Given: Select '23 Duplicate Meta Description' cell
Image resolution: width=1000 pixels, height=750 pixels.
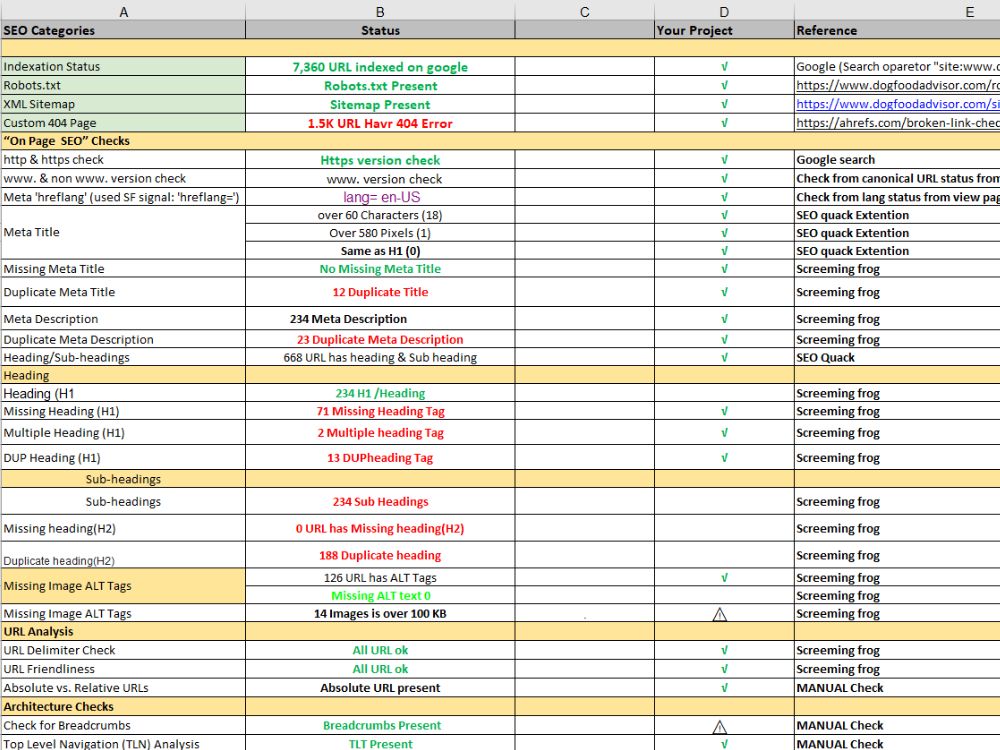Looking at the screenshot, I should click(x=380, y=339).
